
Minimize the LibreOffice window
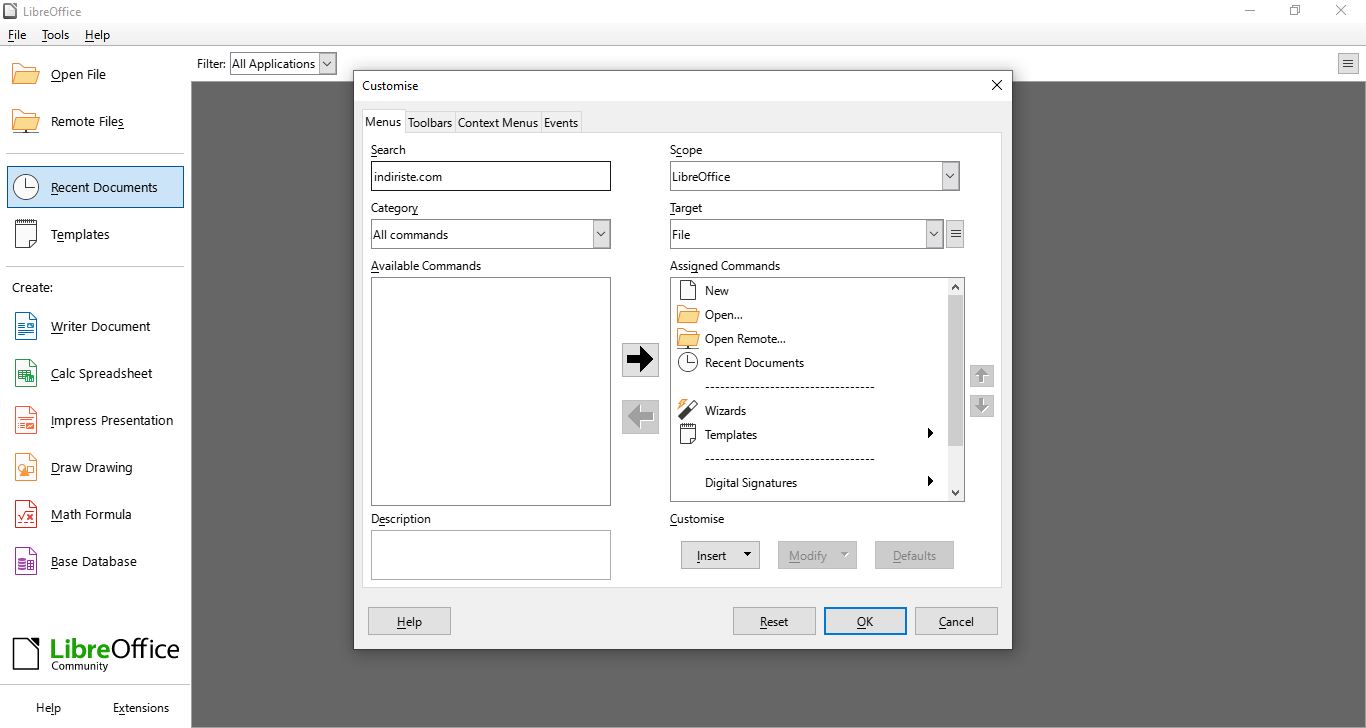(x=1250, y=11)
